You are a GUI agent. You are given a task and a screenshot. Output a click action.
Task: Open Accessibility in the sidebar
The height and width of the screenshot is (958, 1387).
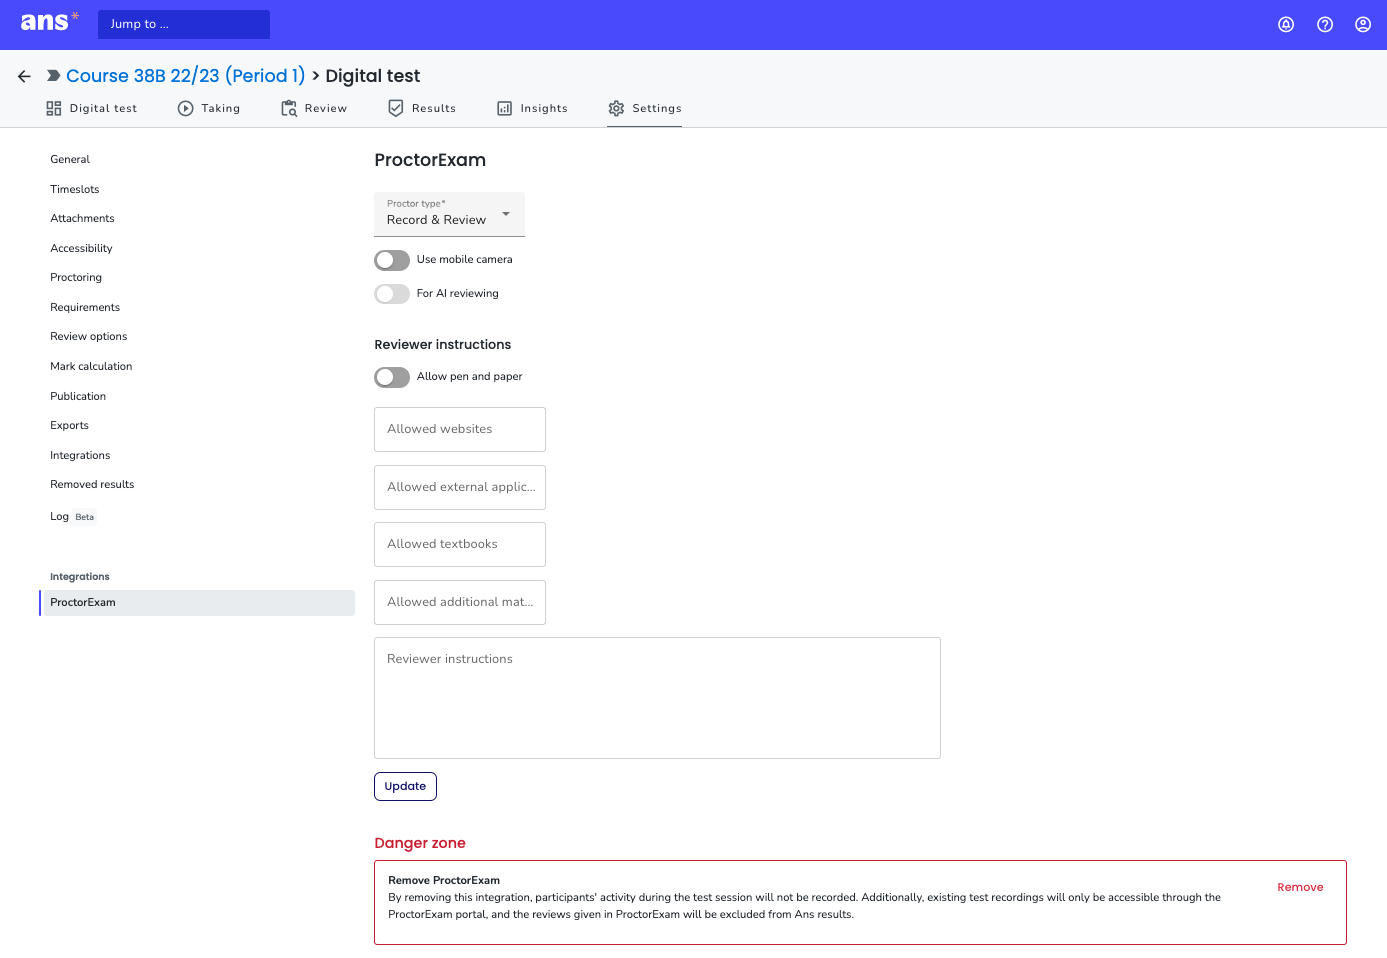[81, 248]
